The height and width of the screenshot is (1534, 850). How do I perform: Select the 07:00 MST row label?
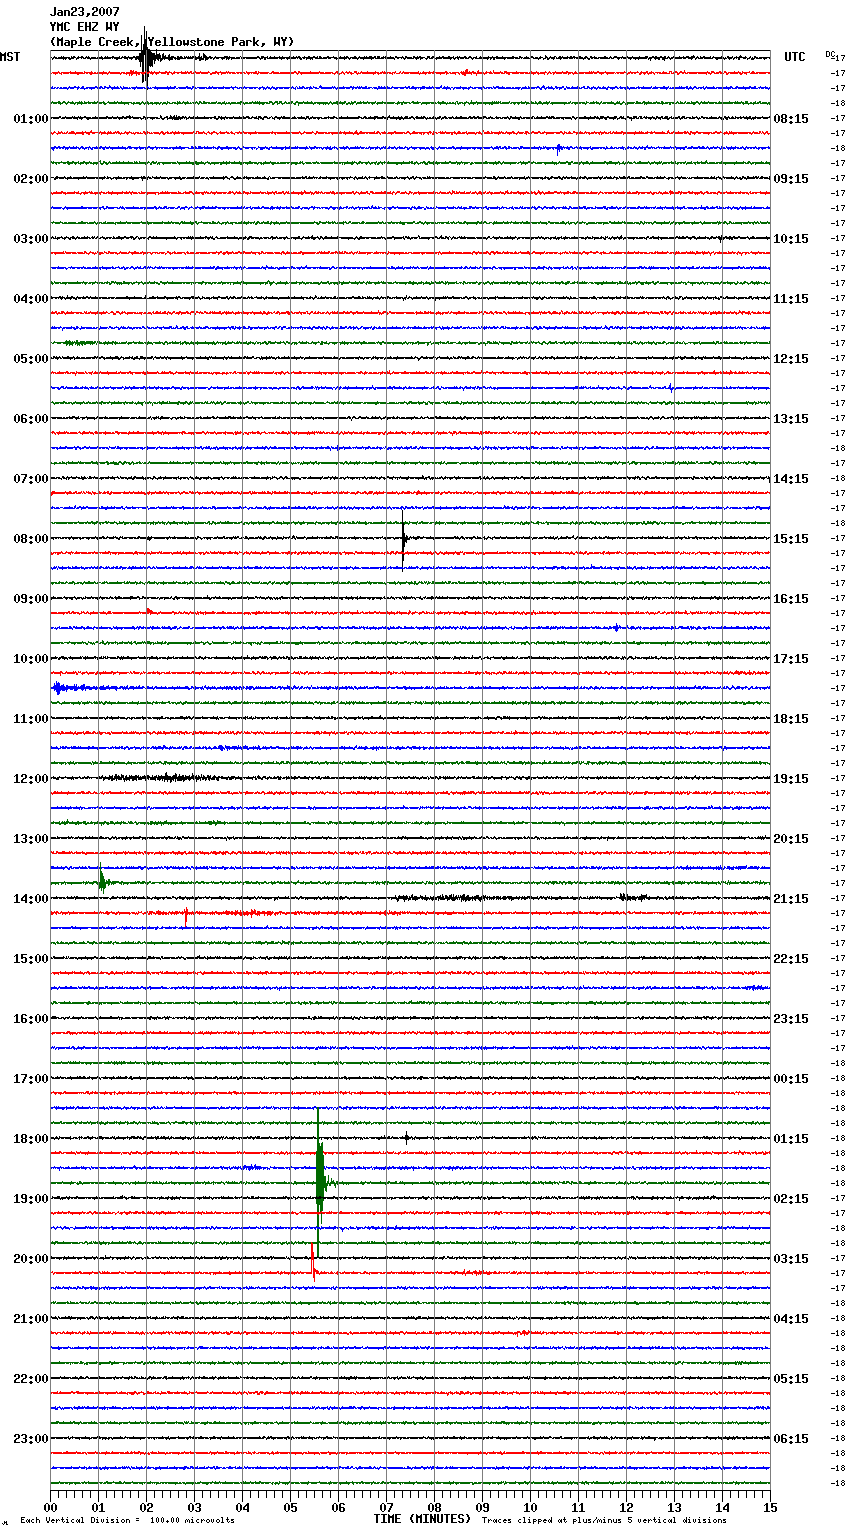[x=30, y=479]
